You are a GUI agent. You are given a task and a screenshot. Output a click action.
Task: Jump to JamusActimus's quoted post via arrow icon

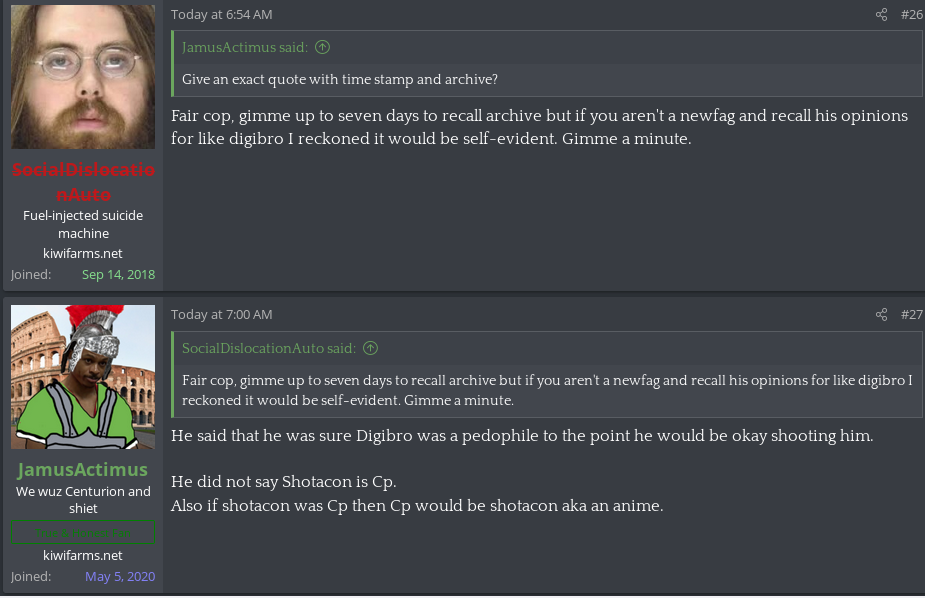pyautogui.click(x=323, y=48)
